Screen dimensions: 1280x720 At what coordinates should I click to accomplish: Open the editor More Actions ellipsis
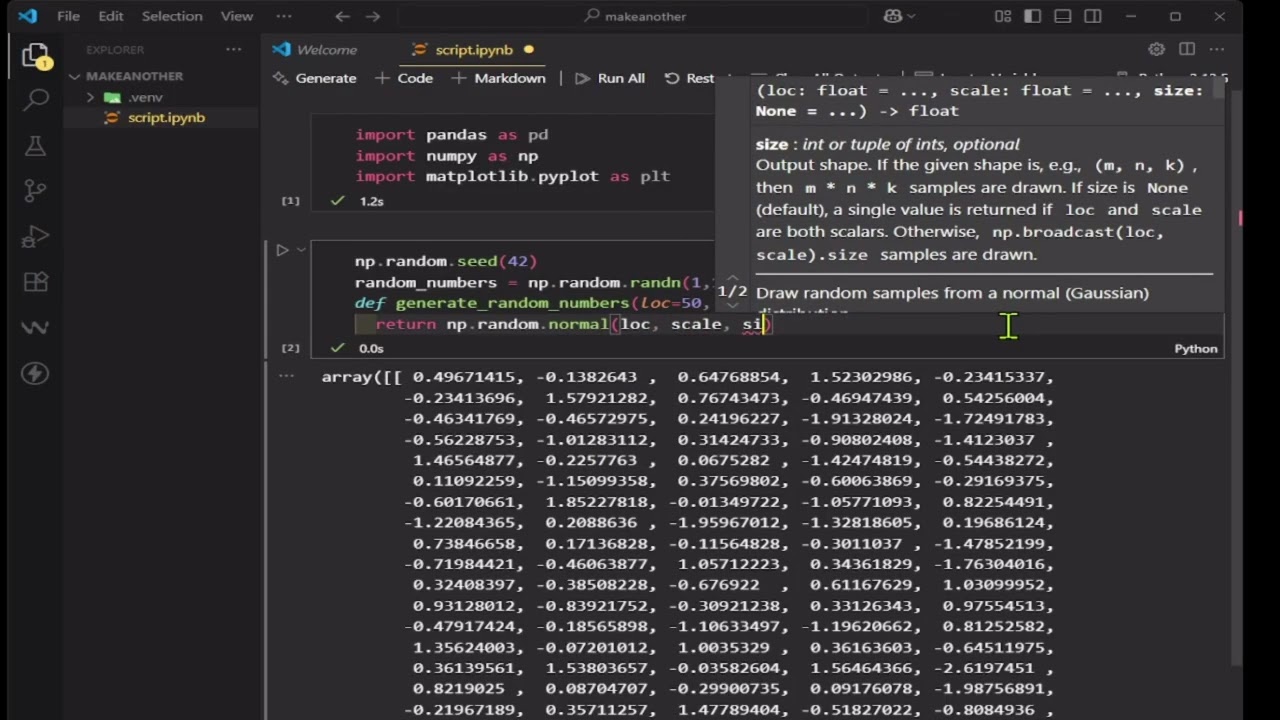(x=1216, y=49)
